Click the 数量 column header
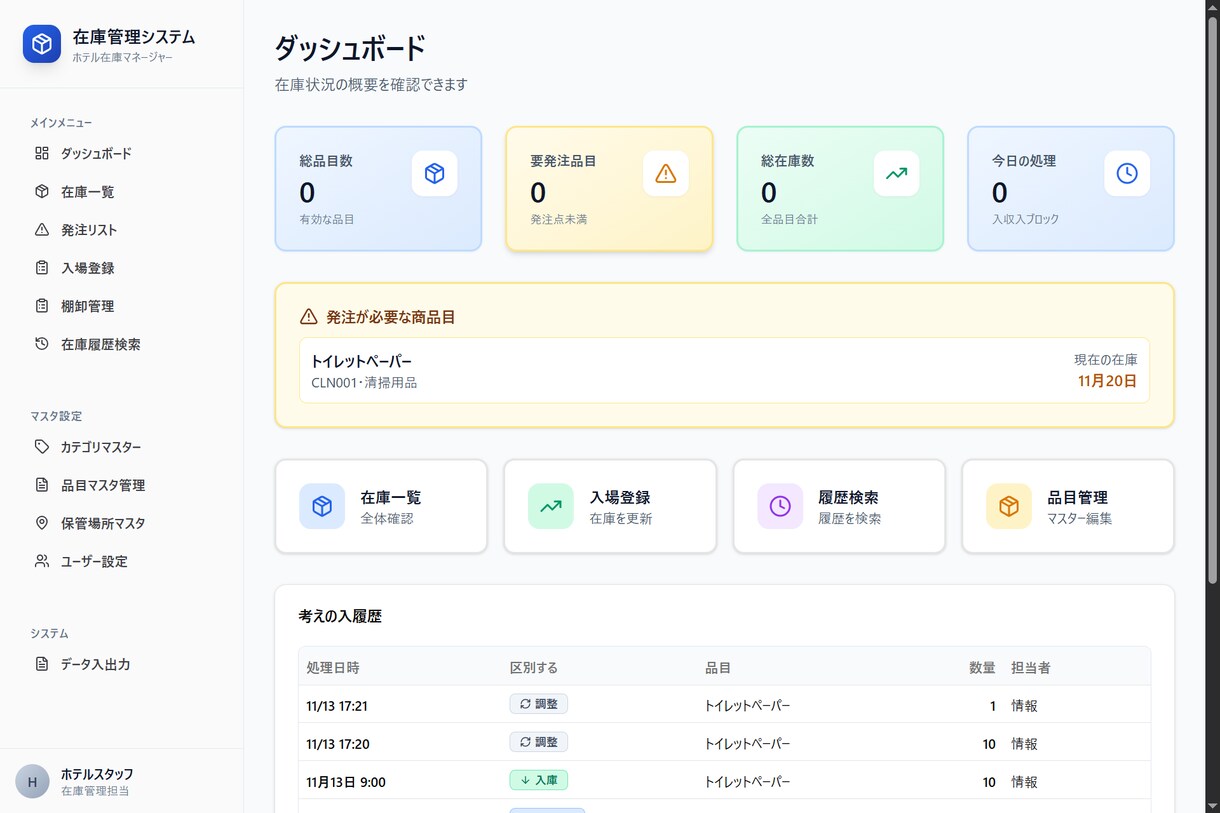1220x813 pixels. [x=982, y=667]
